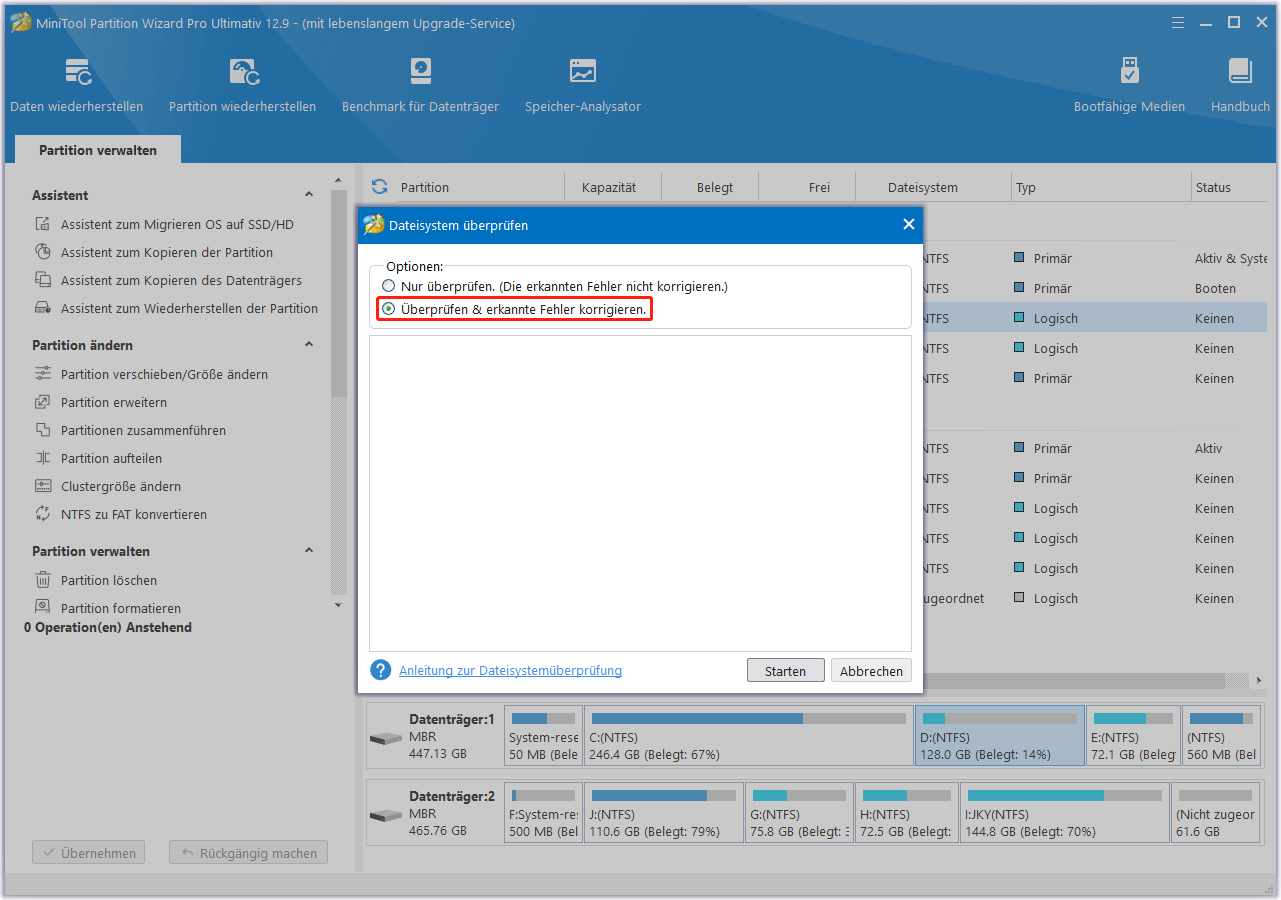Image resolution: width=1281 pixels, height=900 pixels.
Task: Open Partition wiederherstellen tool
Action: (x=242, y=85)
